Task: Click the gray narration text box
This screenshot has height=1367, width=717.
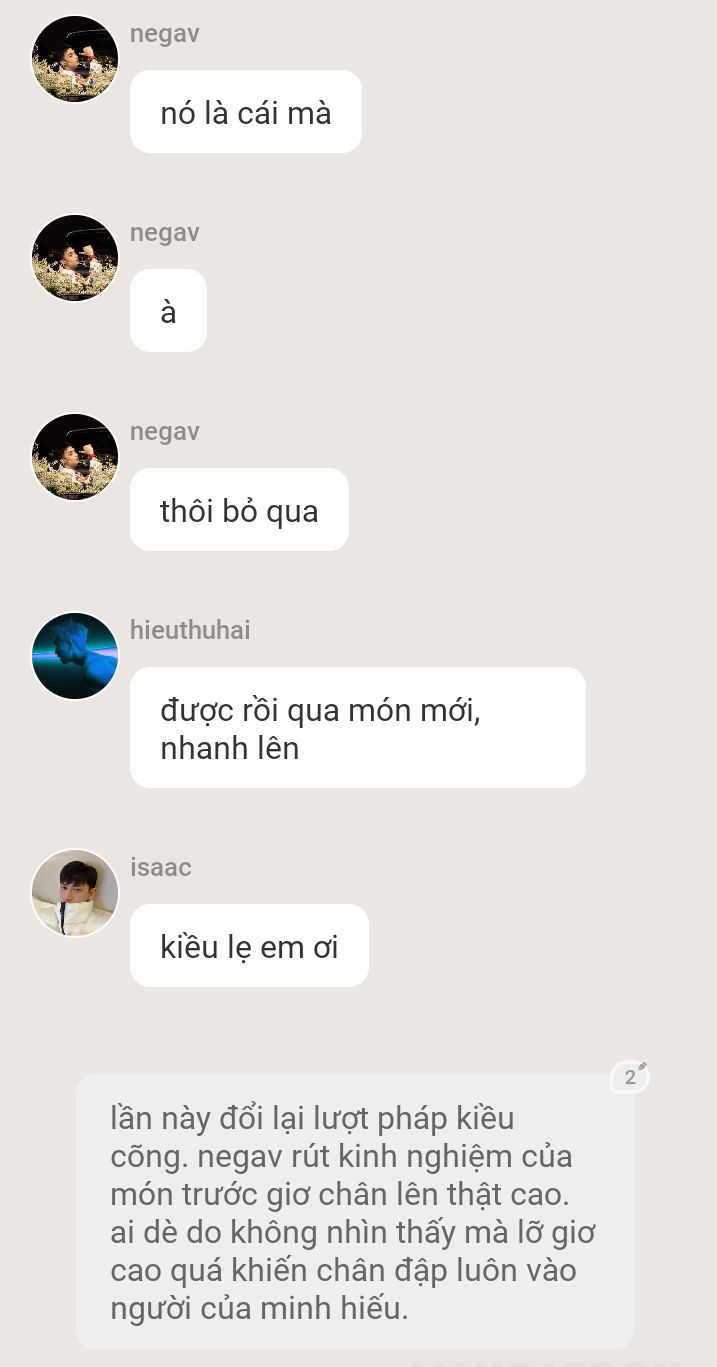Action: coord(355,1212)
